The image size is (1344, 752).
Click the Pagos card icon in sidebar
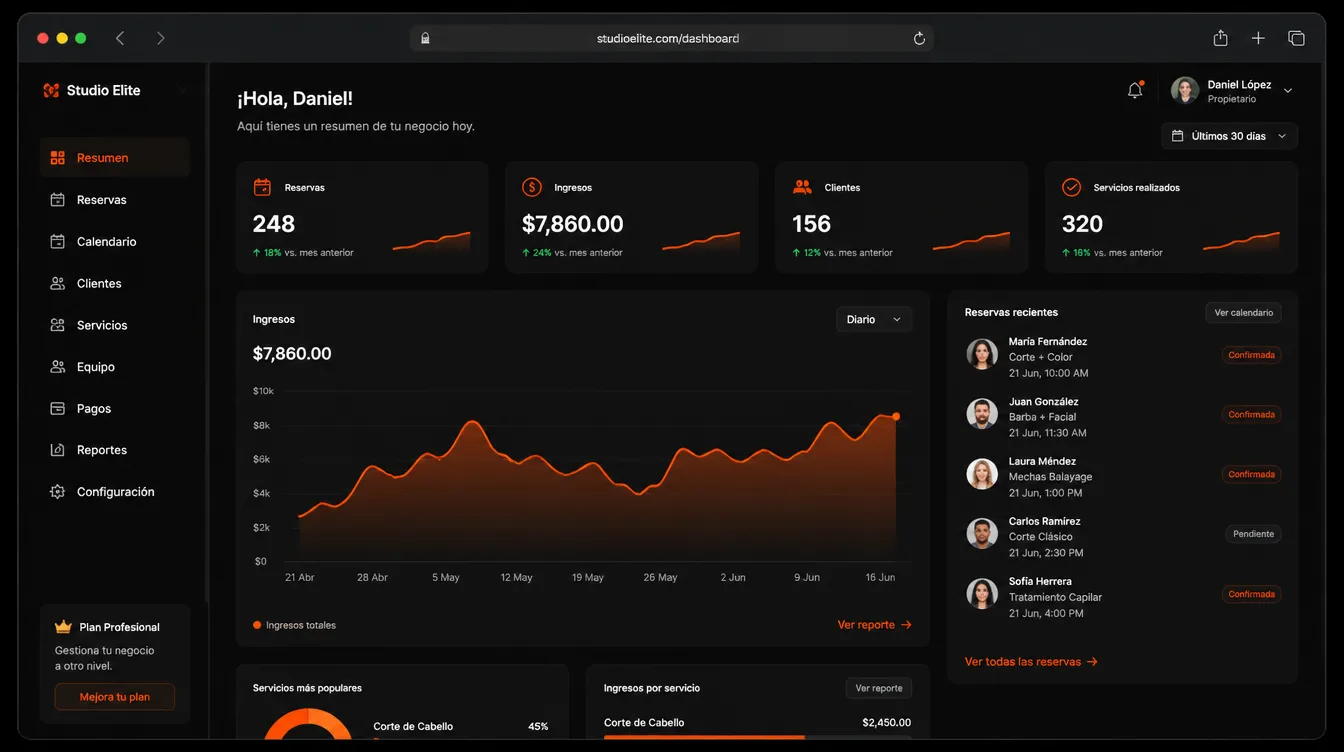57,409
